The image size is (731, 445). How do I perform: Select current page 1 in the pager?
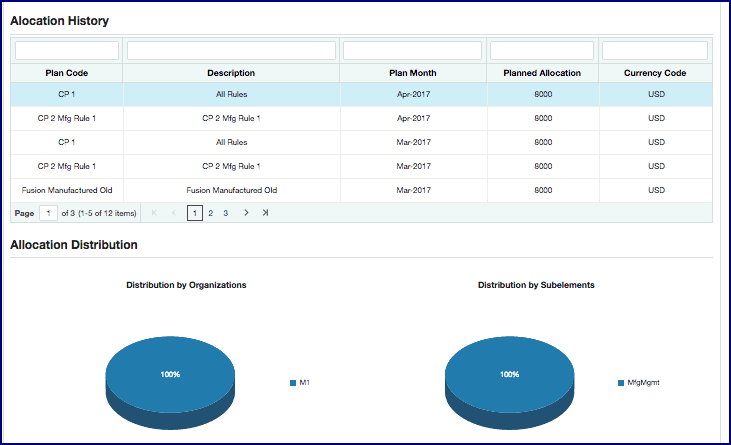point(195,213)
